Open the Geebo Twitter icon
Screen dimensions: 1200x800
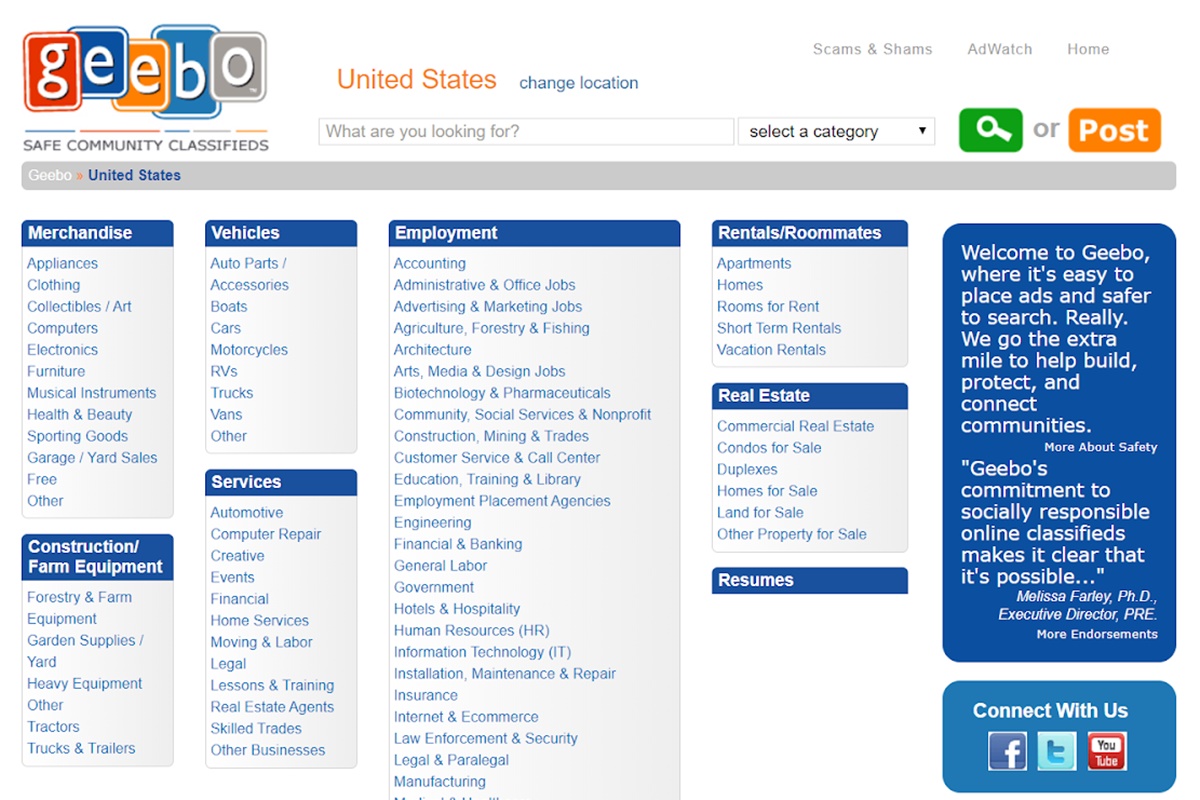[x=1056, y=751]
